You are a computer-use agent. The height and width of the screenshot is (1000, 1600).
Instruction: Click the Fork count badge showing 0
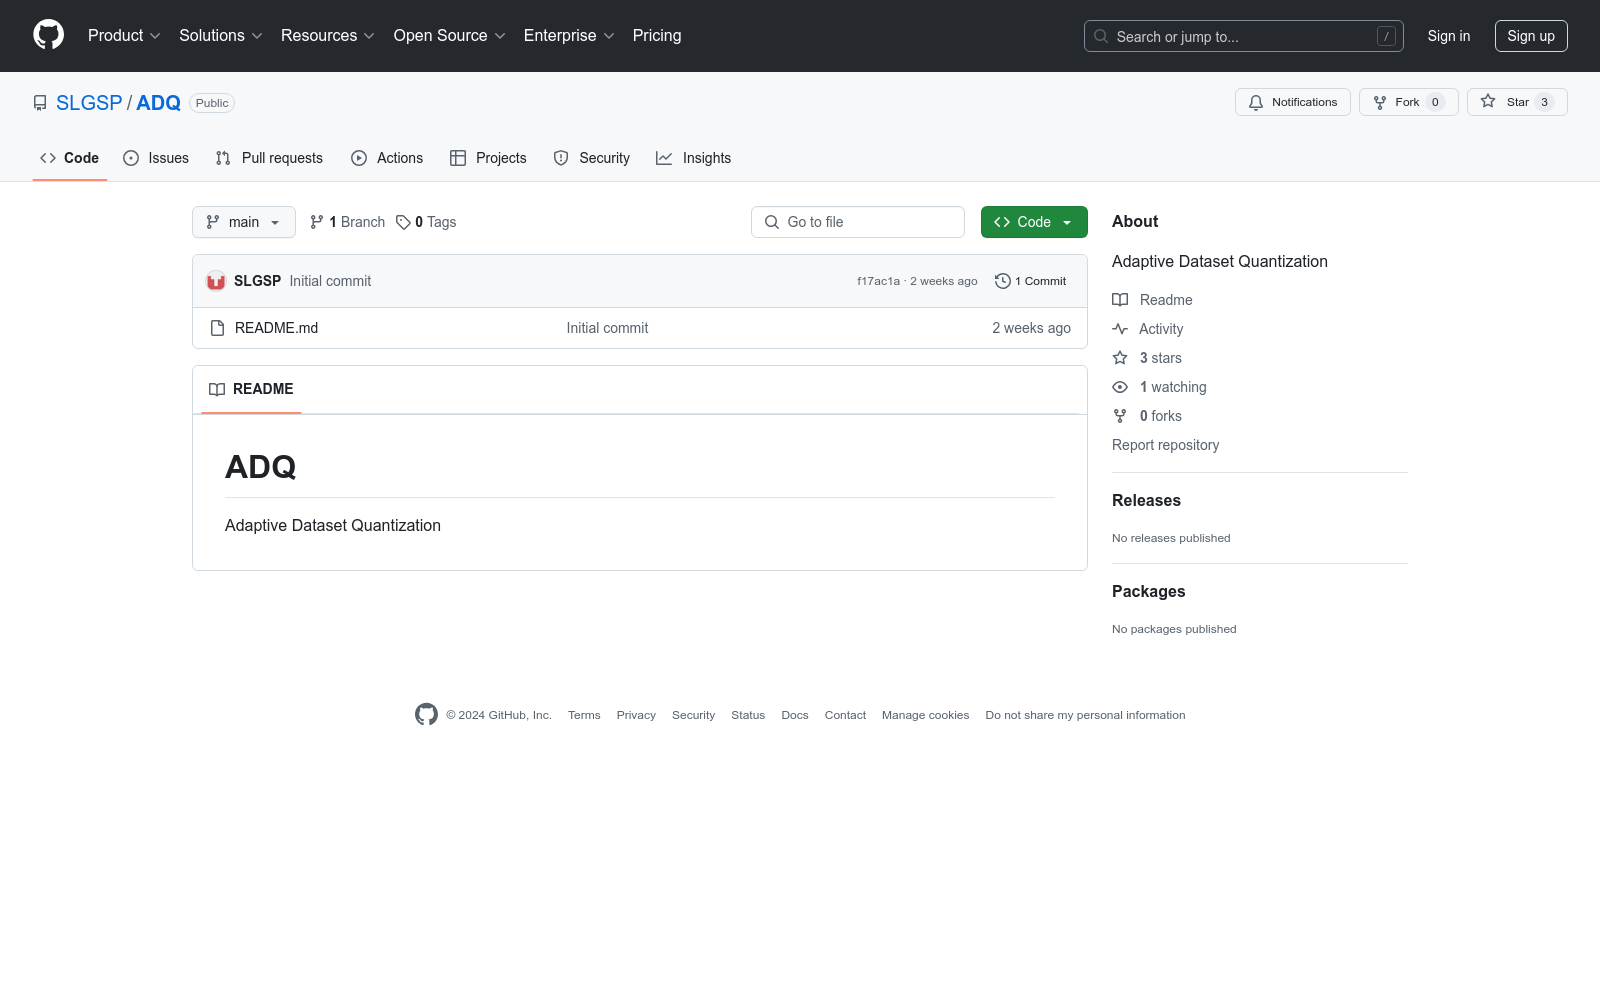1435,102
